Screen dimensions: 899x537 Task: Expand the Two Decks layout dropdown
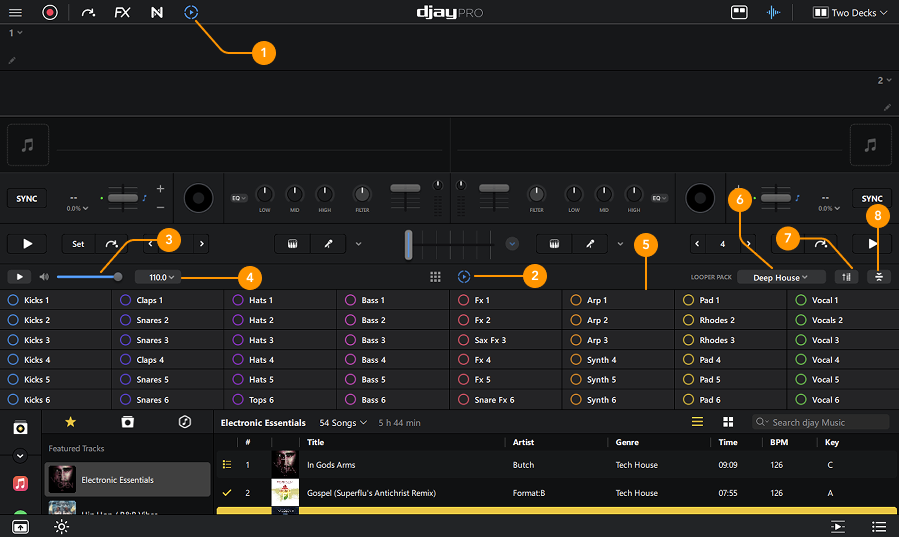(x=850, y=13)
